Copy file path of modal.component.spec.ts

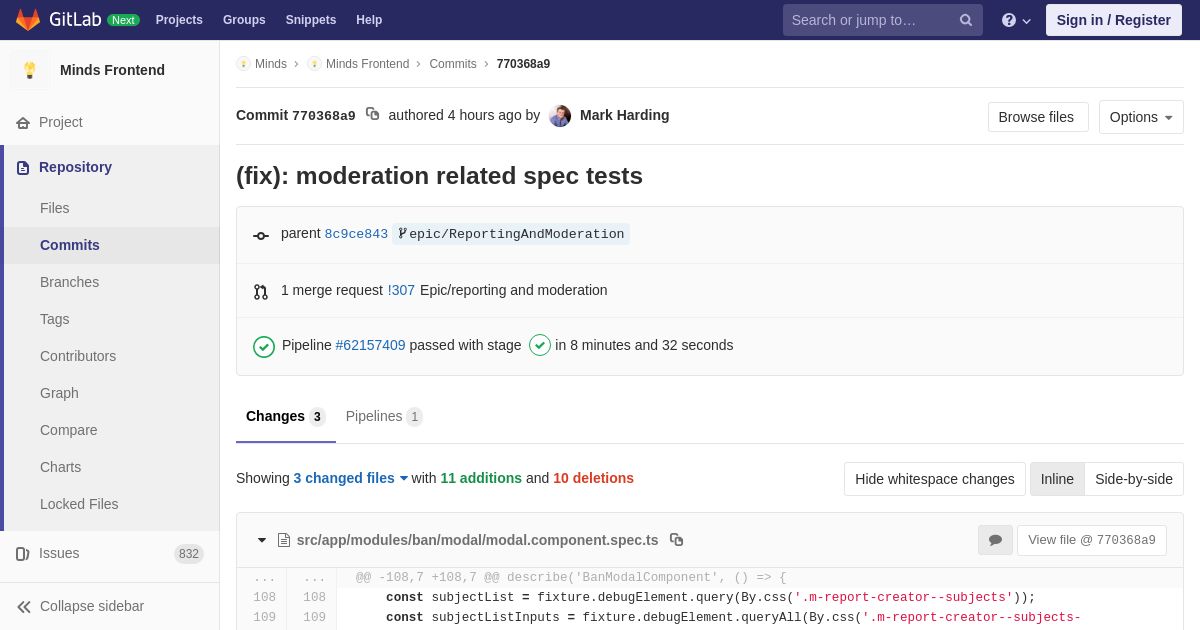pos(676,540)
